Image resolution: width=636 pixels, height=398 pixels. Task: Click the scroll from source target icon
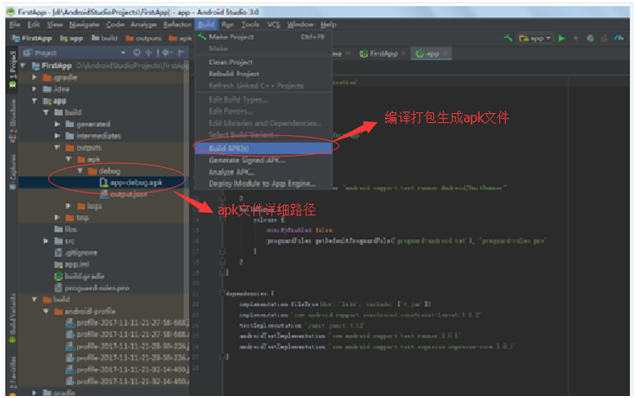(x=137, y=53)
